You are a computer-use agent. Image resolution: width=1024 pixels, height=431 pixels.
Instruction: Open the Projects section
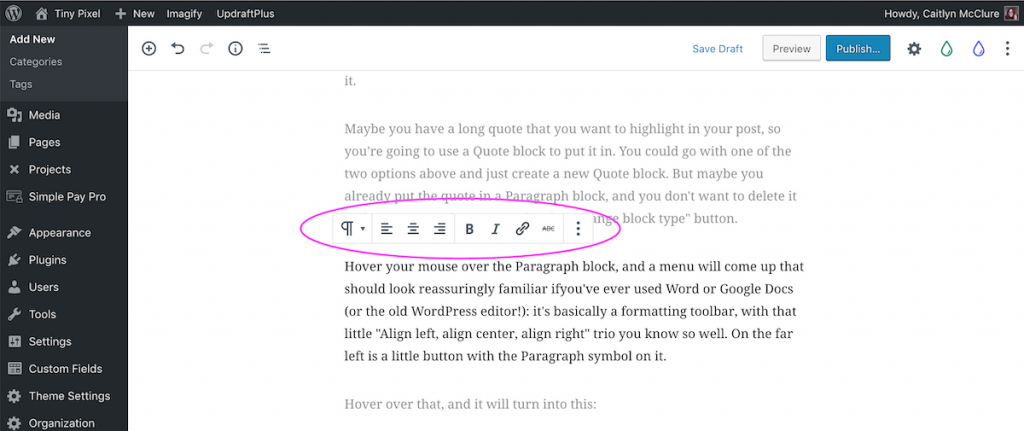pyautogui.click(x=50, y=169)
